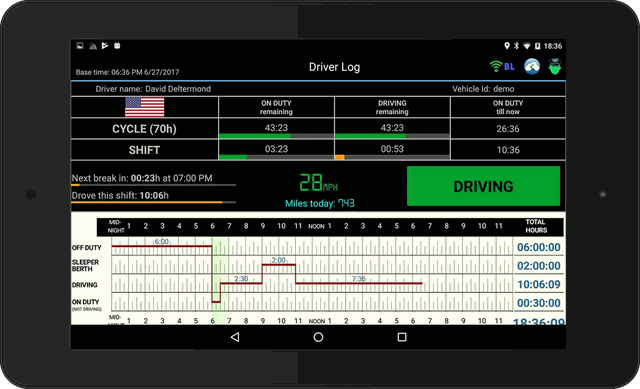Tap the sleeper berth total 02:00:00
Image resolution: width=640 pixels, height=389 pixels.
[539, 266]
